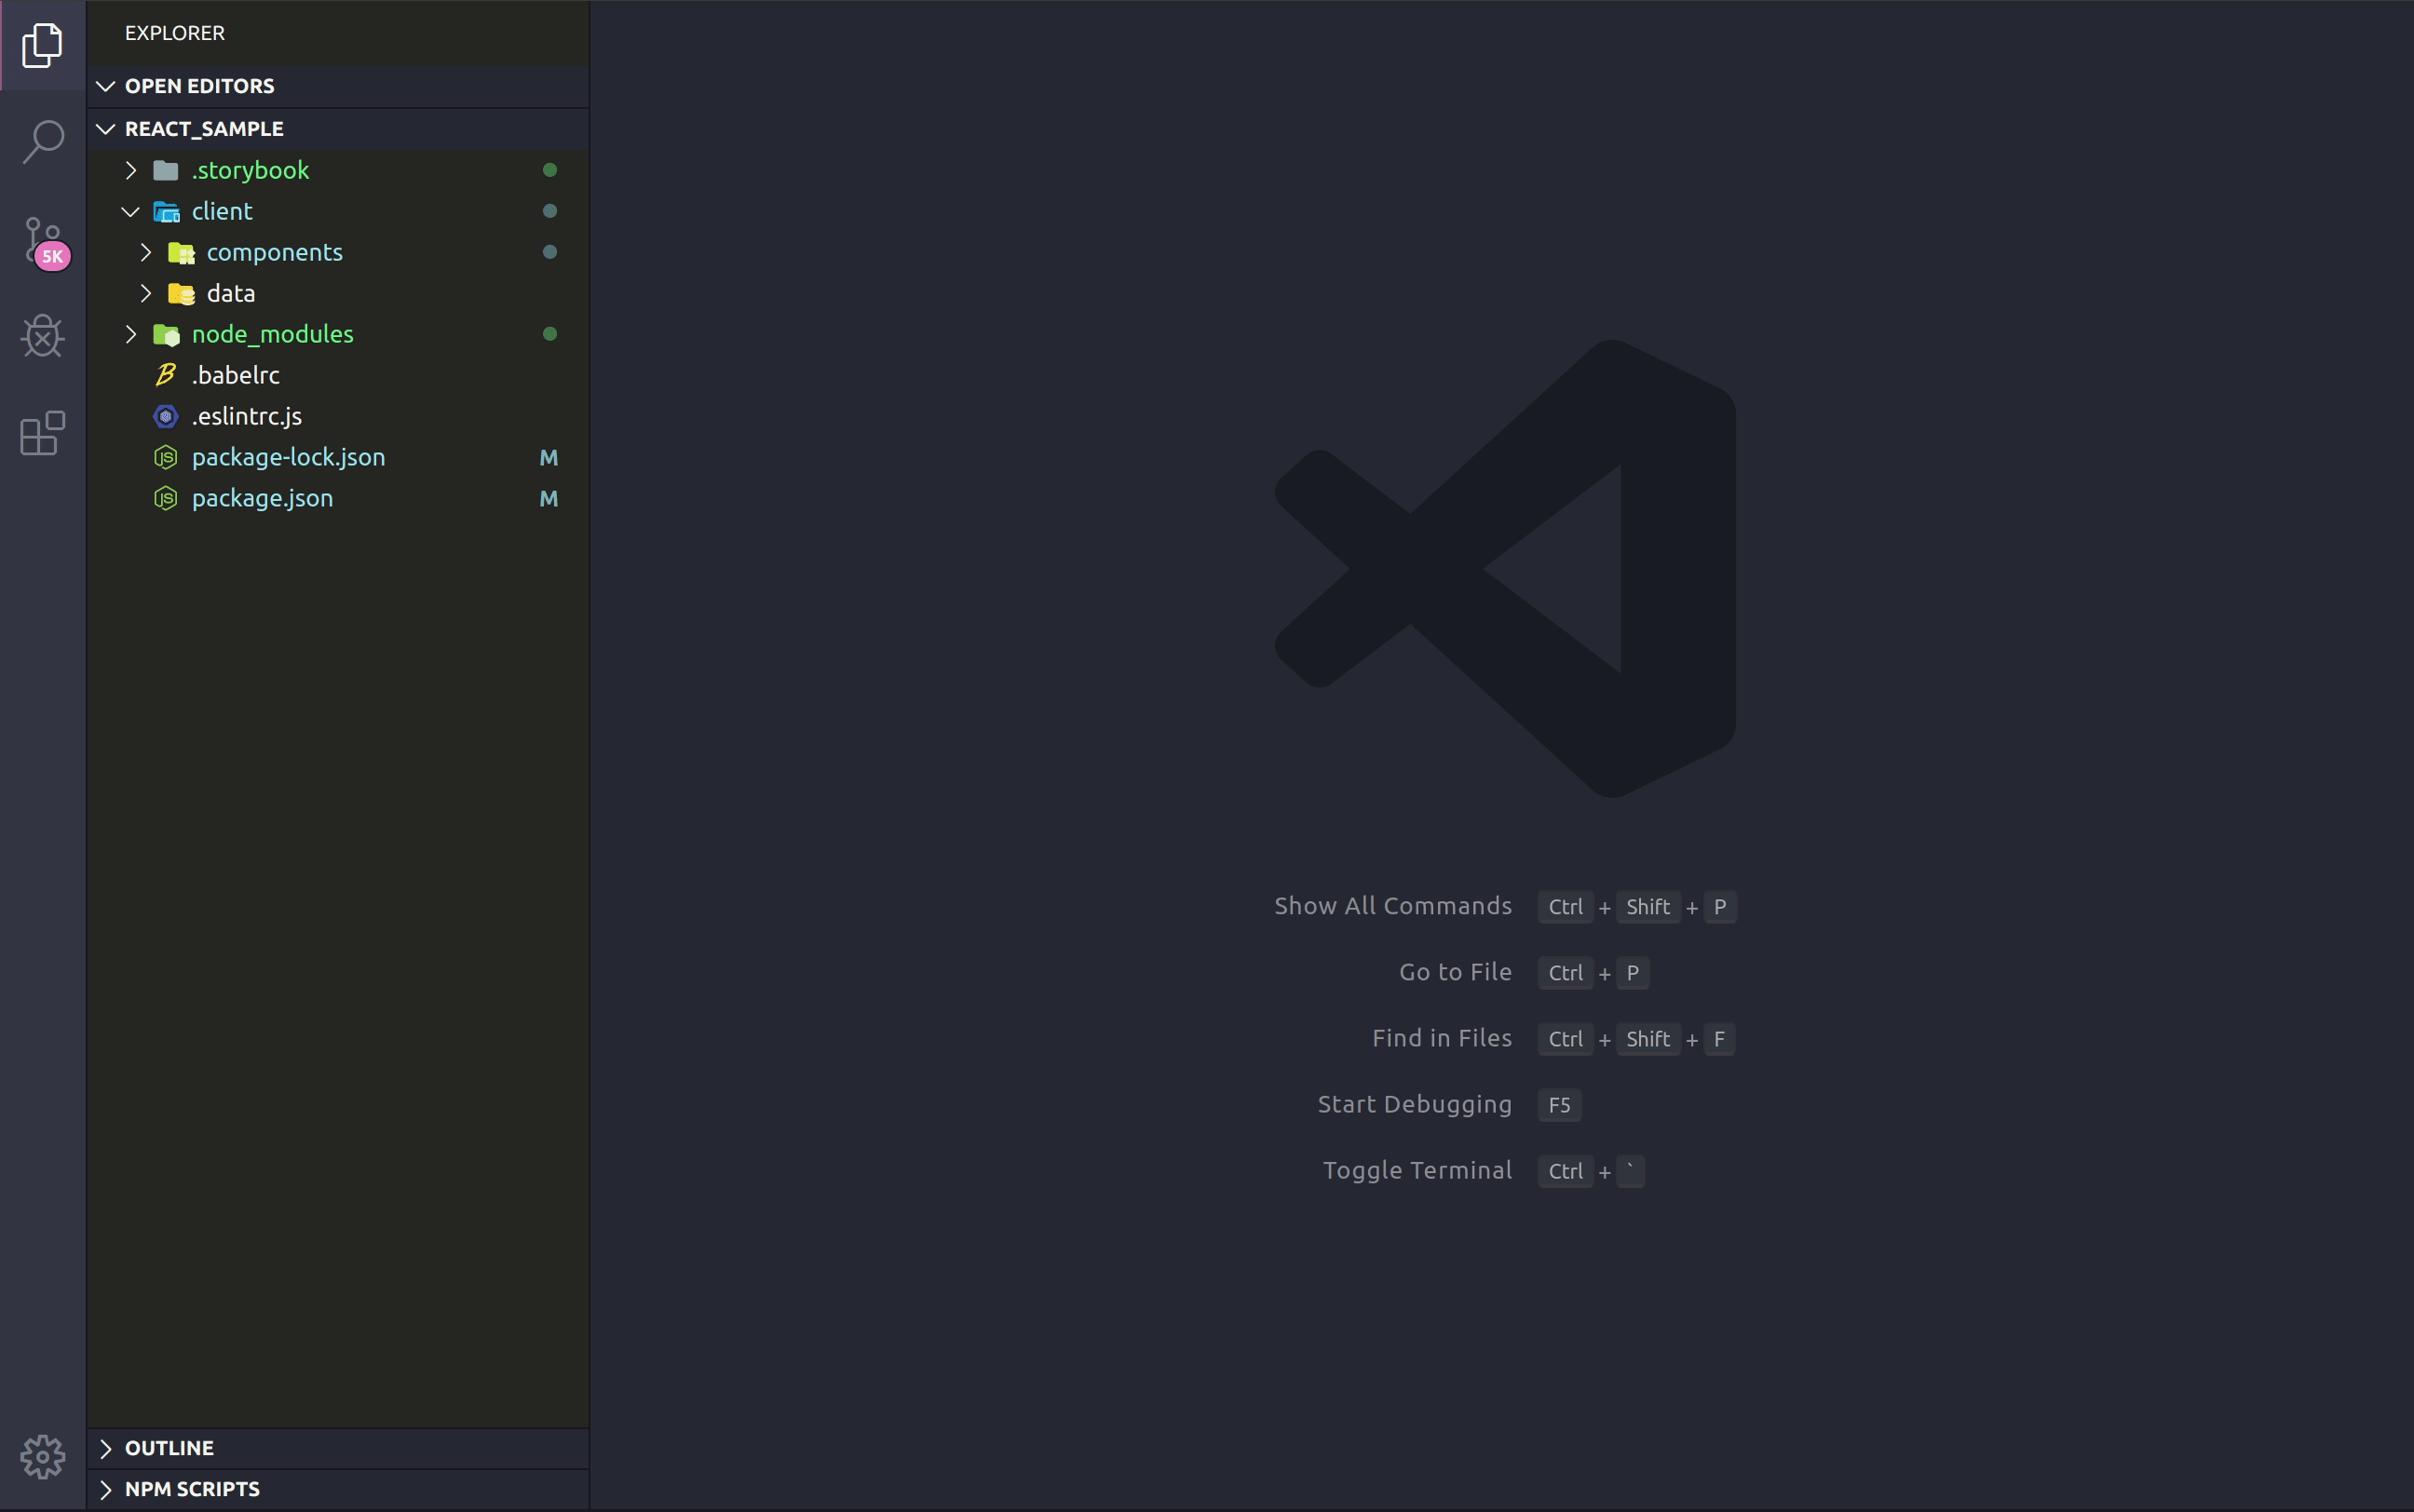Collapse the Open Editors section
Image resolution: width=2414 pixels, height=1512 pixels.
click(x=106, y=86)
